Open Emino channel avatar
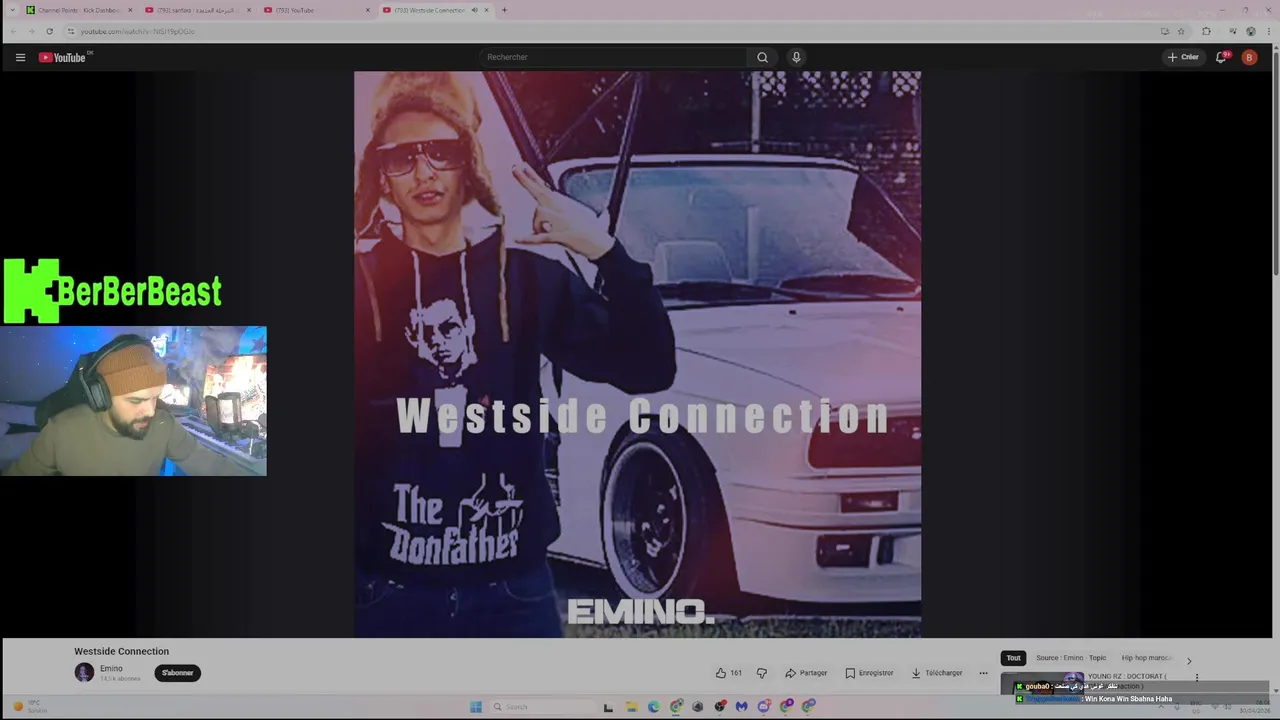 (x=84, y=673)
